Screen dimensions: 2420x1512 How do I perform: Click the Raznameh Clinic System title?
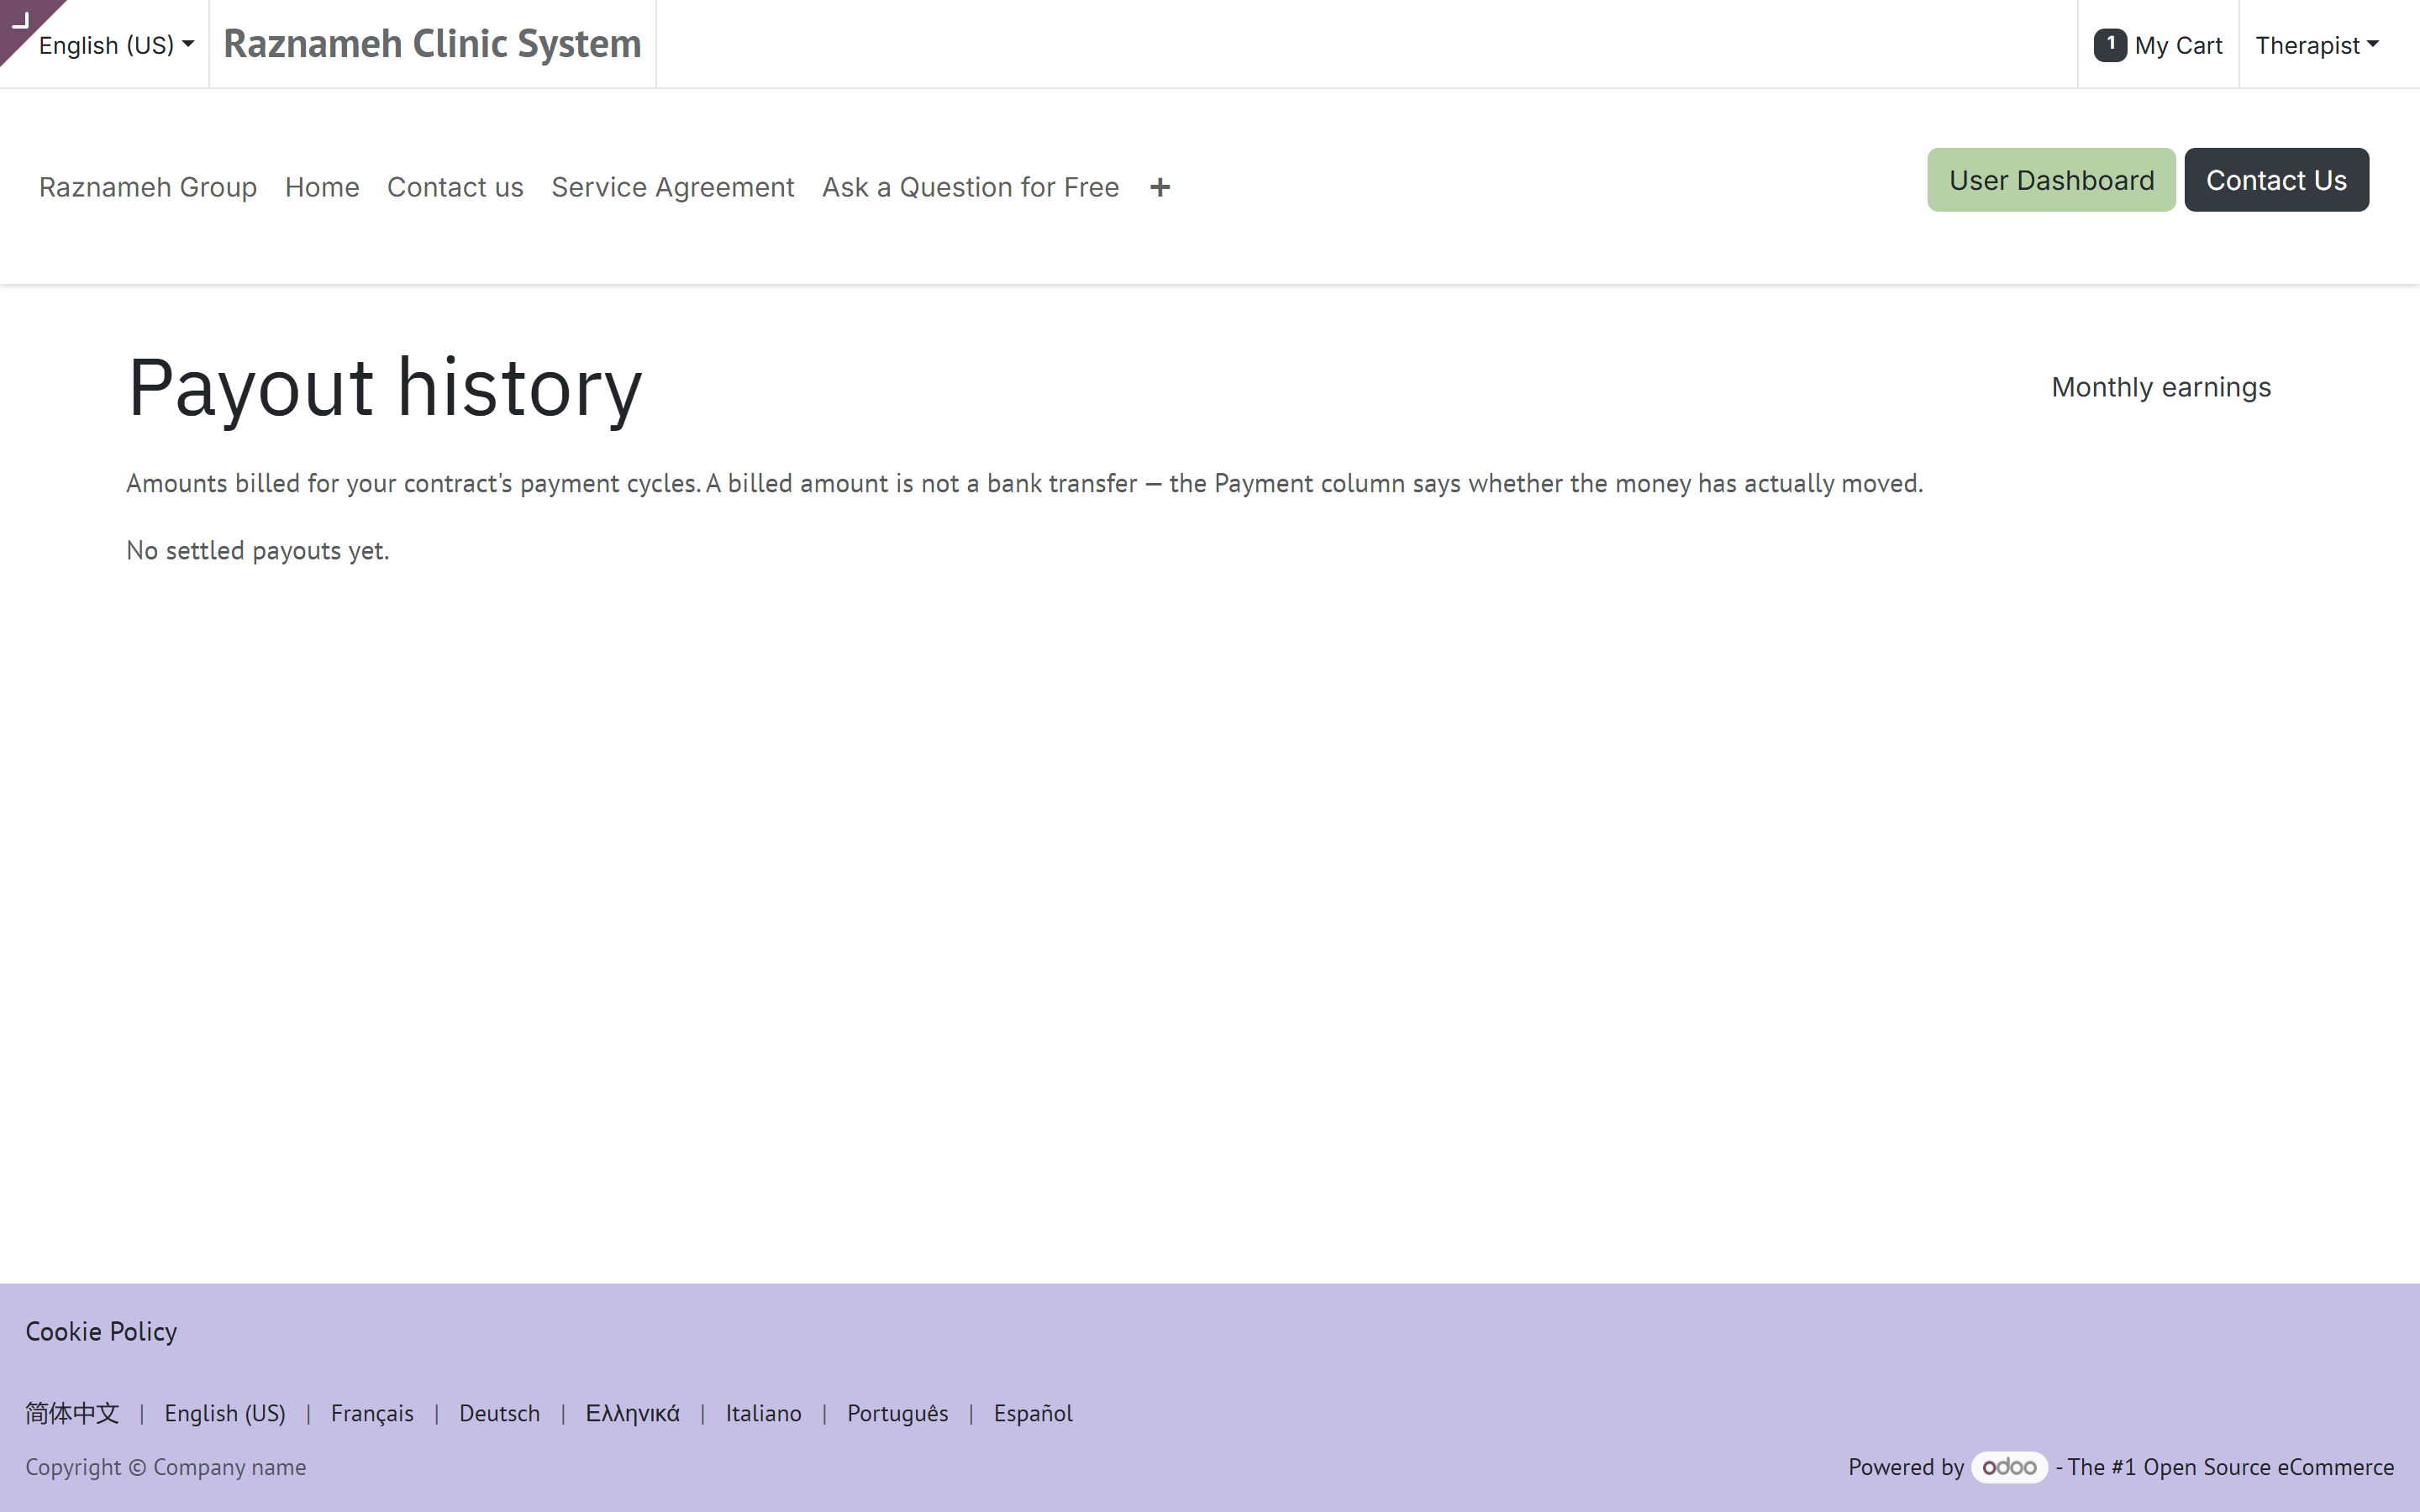[x=432, y=44]
